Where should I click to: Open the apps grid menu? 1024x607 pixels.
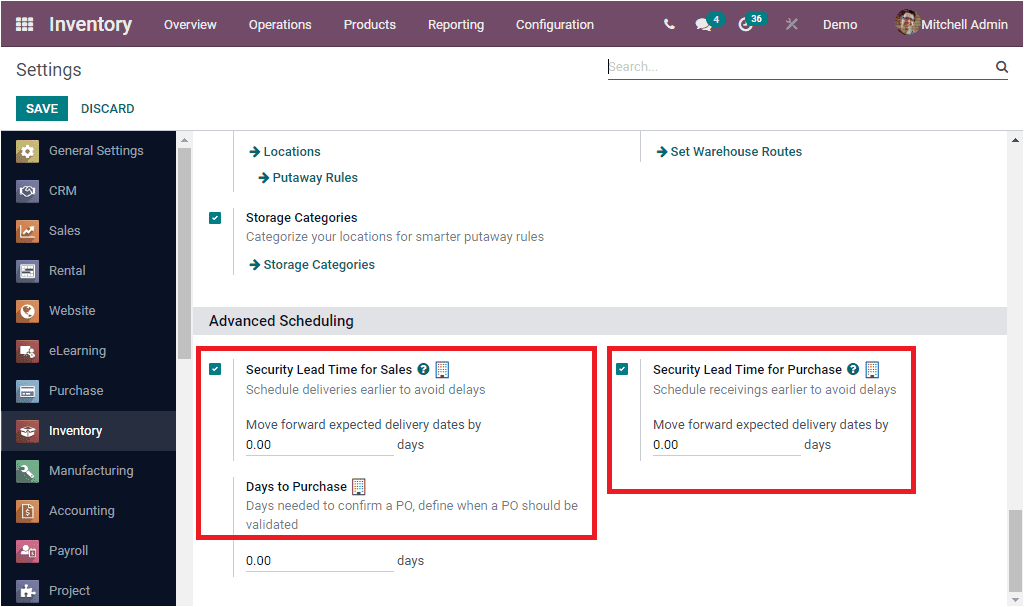pyautogui.click(x=24, y=23)
